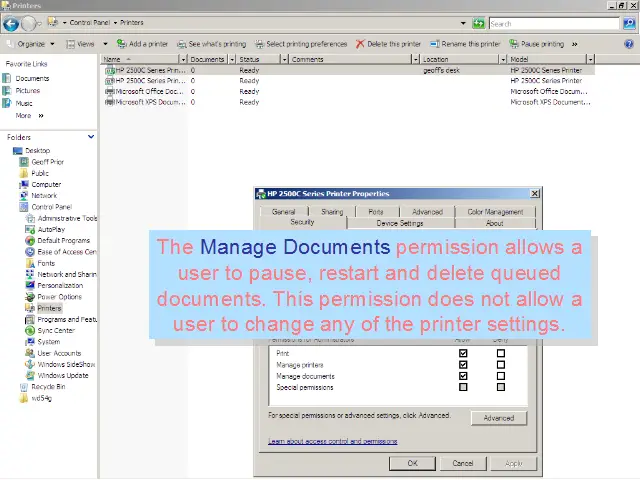Image resolution: width=640 pixels, height=480 pixels.
Task: Toggle Allow for Special permissions
Action: (463, 387)
